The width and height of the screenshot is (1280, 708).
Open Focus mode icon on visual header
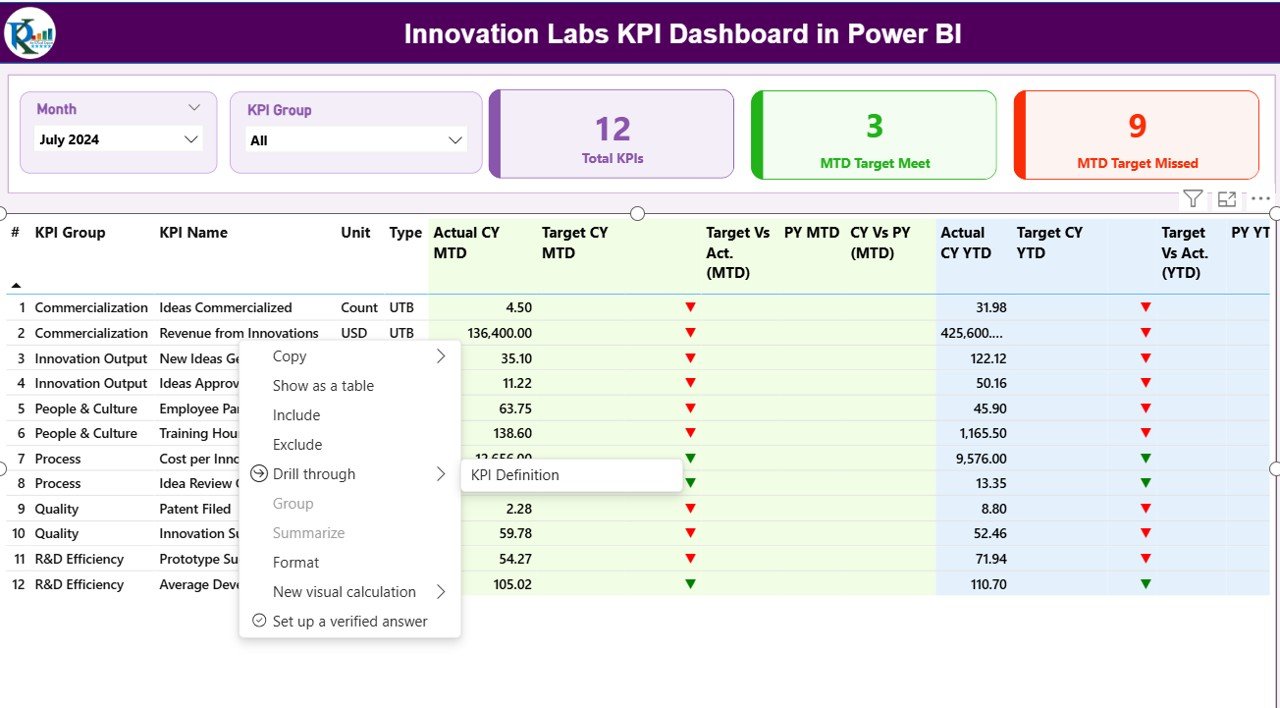(x=1227, y=199)
